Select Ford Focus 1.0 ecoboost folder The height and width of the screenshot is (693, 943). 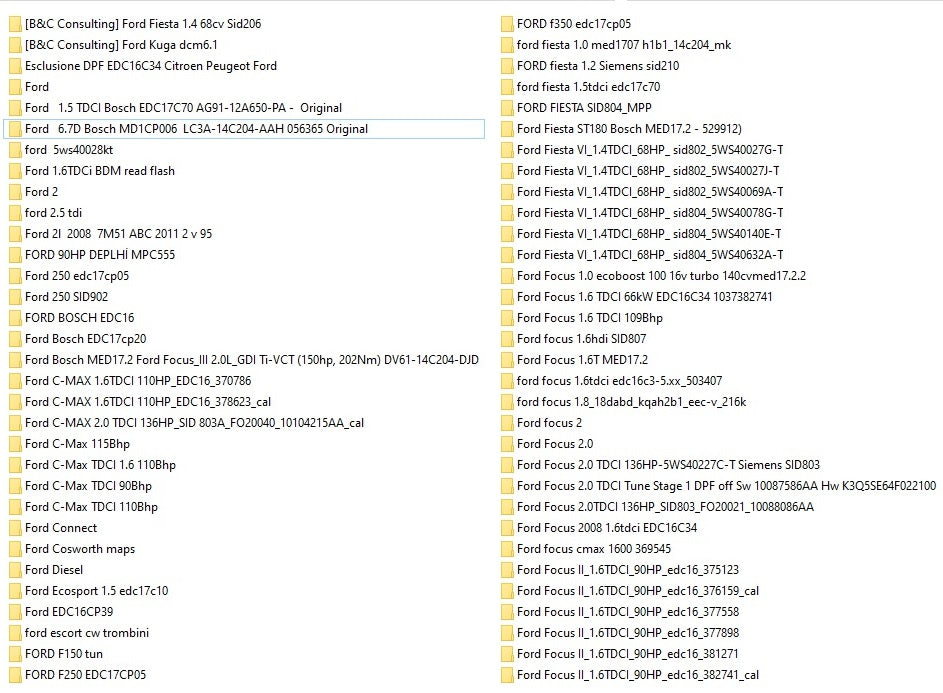660,276
